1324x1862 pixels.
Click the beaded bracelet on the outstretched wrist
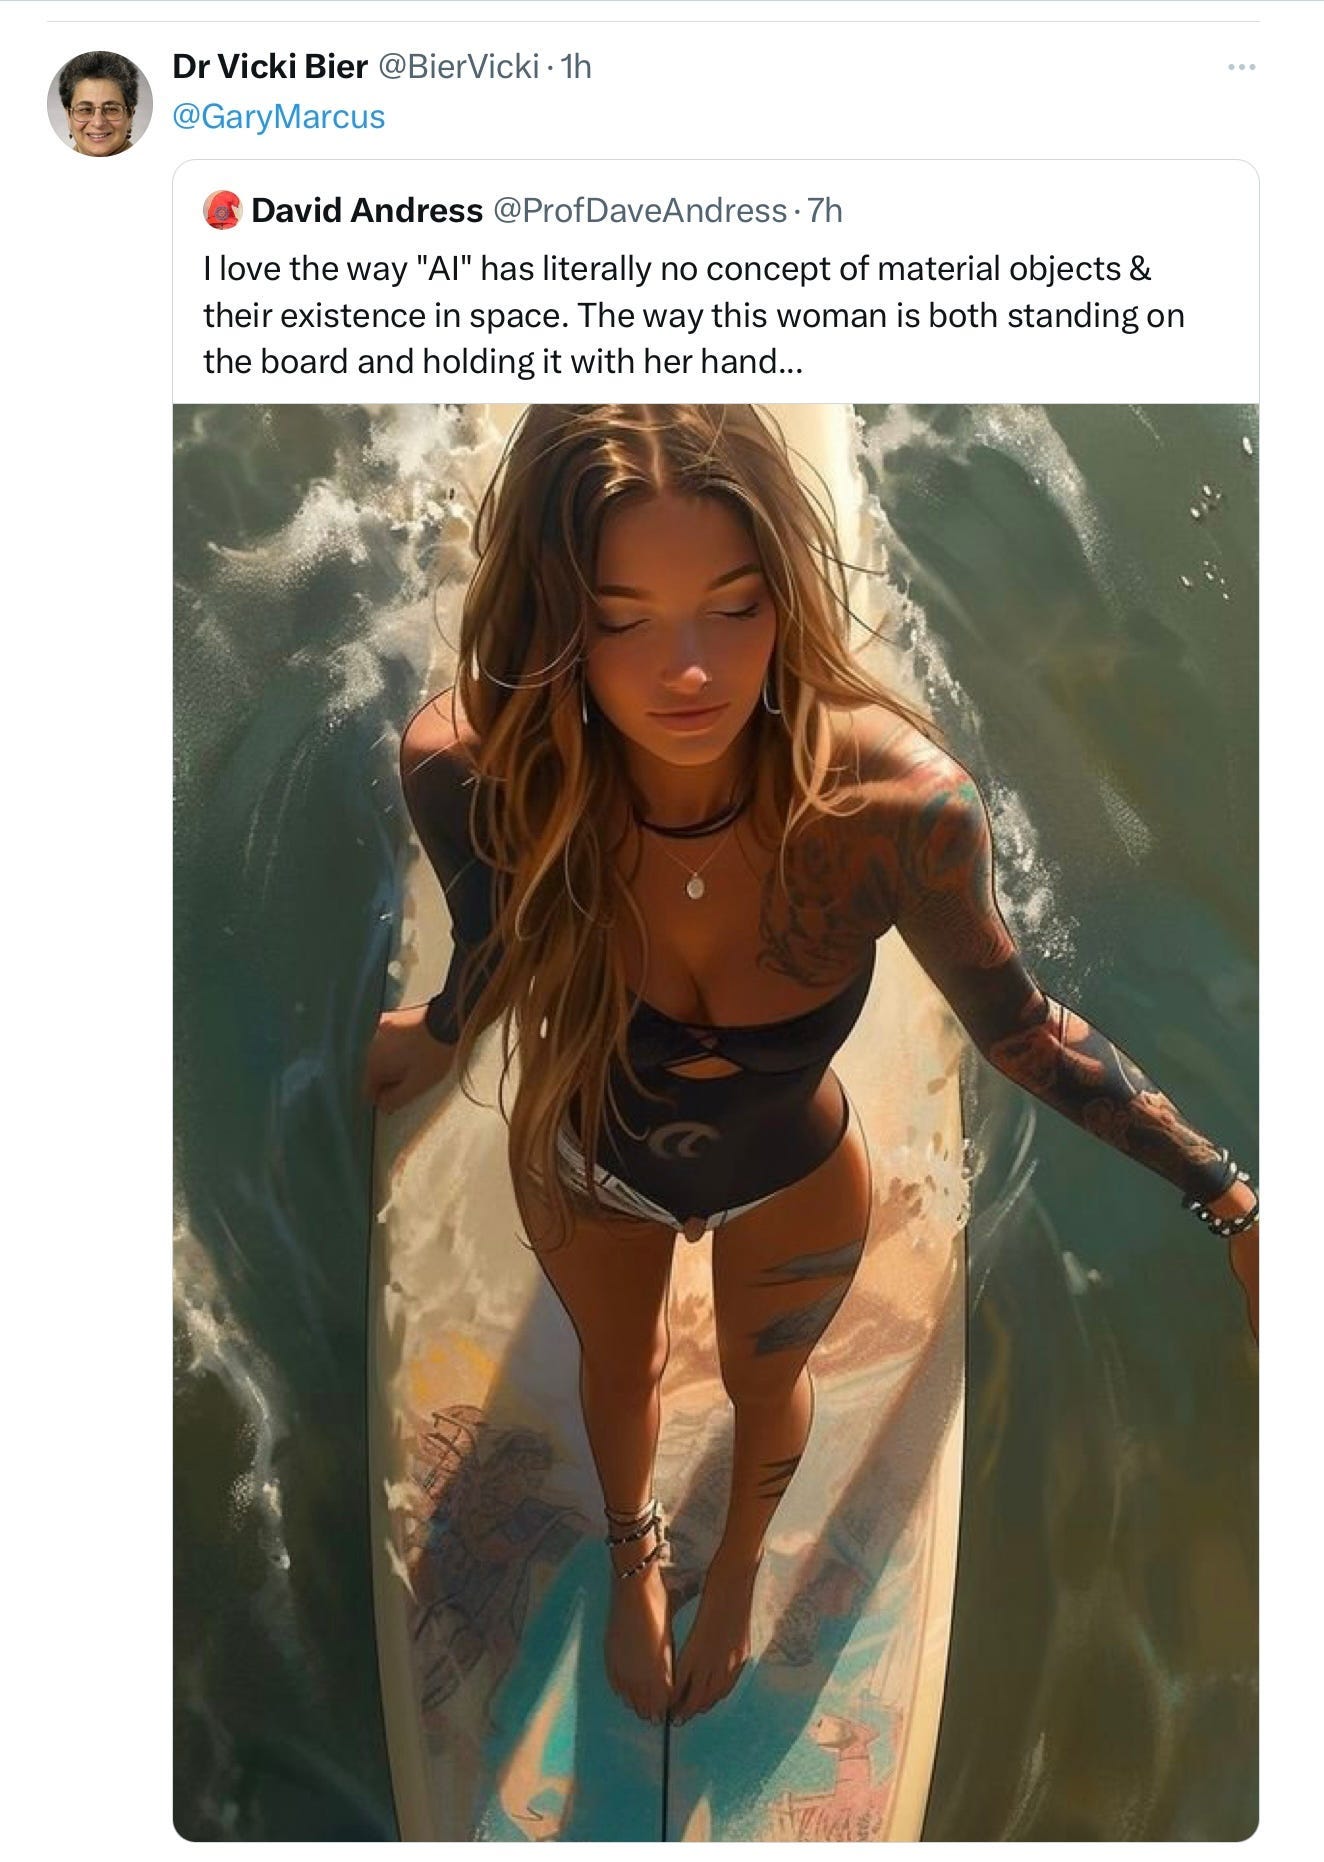pos(1220,1195)
